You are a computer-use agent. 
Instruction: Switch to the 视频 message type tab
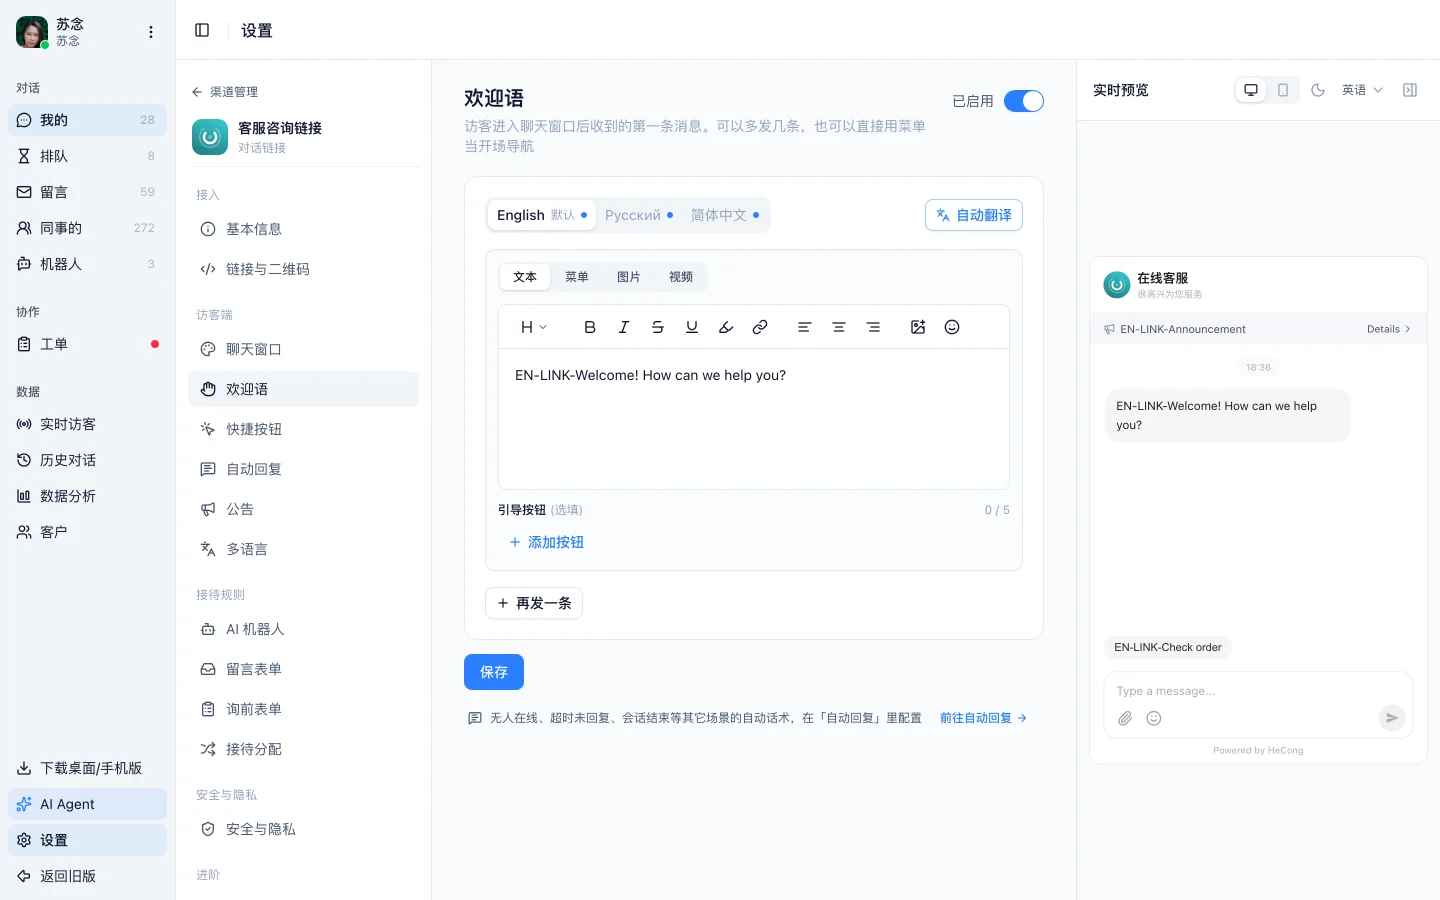[x=681, y=277]
